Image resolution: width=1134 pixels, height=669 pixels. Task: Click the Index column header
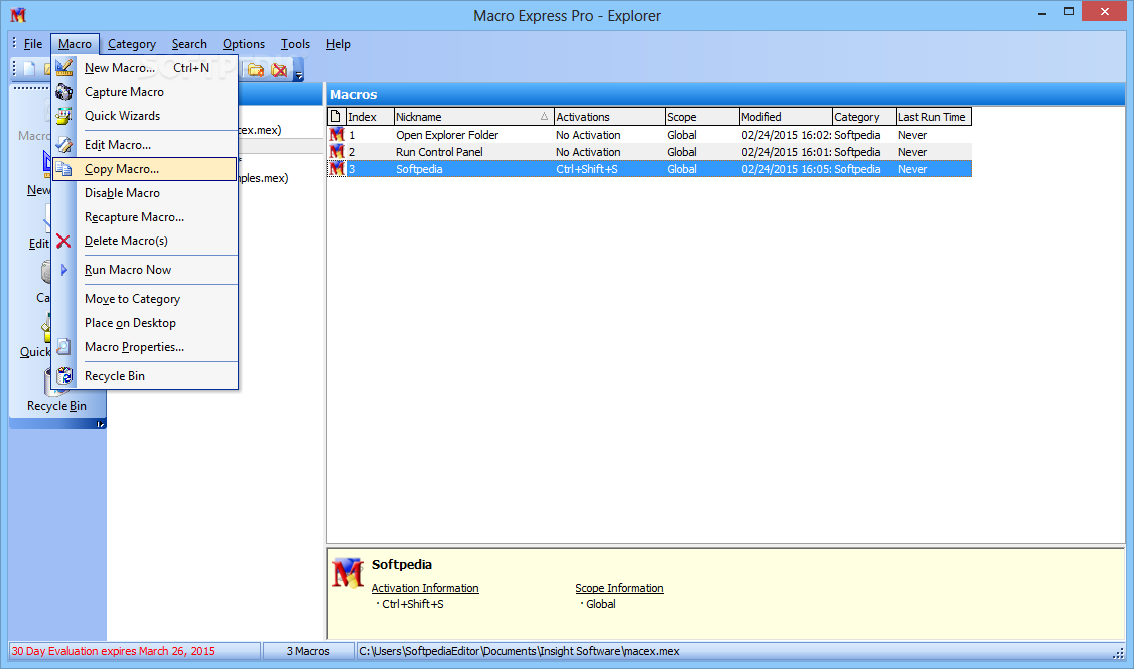[370, 116]
